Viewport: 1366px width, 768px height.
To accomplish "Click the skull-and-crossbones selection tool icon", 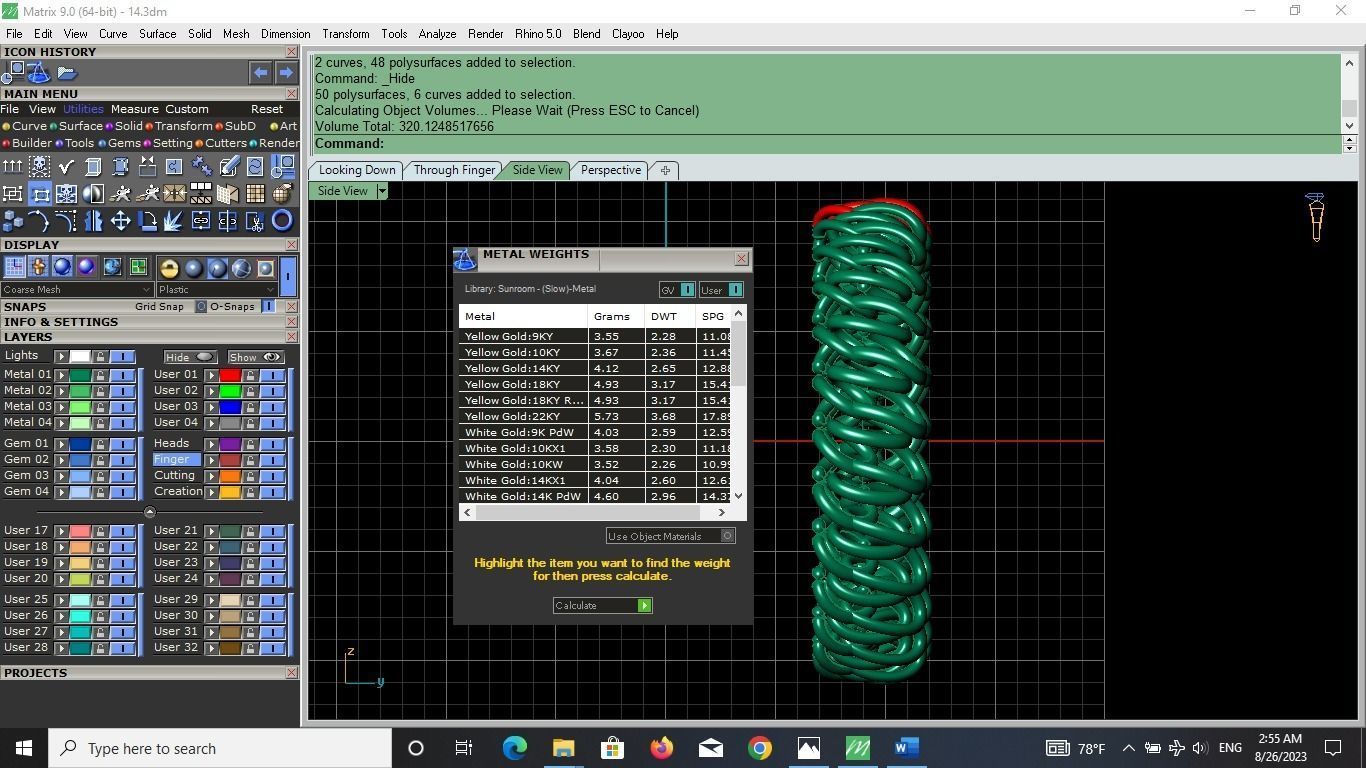I will click(40, 166).
